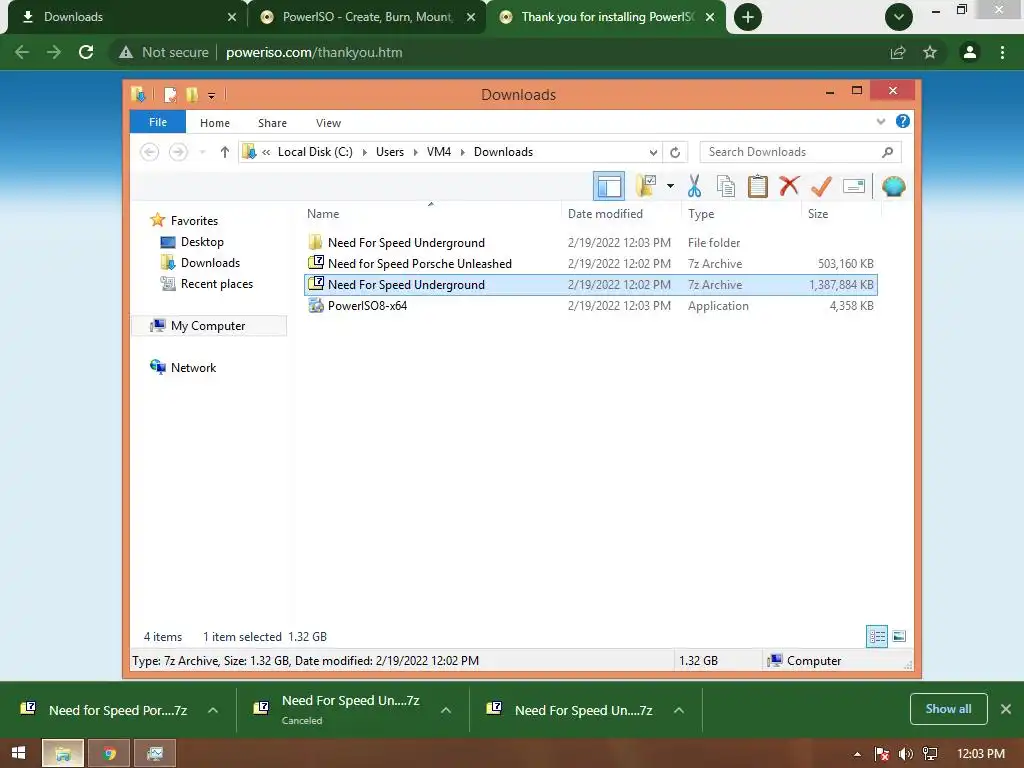
Task: Sort by Type column header
Action: 741,214
